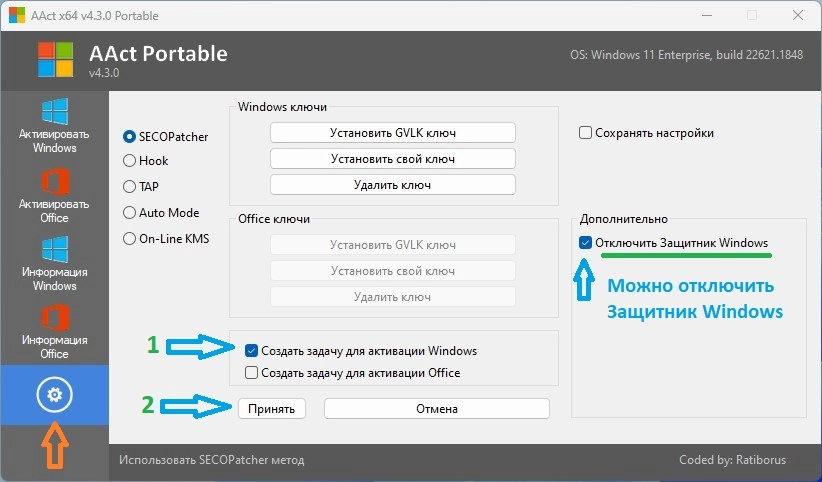
Task: Enable the Сохранять настройки checkbox
Action: [x=585, y=132]
